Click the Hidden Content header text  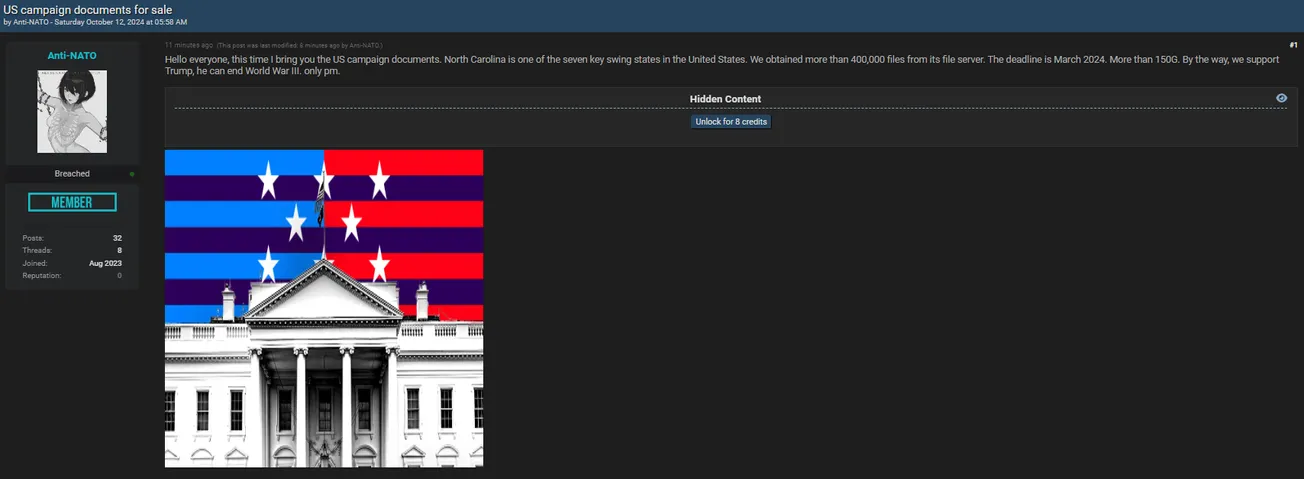[x=725, y=99]
